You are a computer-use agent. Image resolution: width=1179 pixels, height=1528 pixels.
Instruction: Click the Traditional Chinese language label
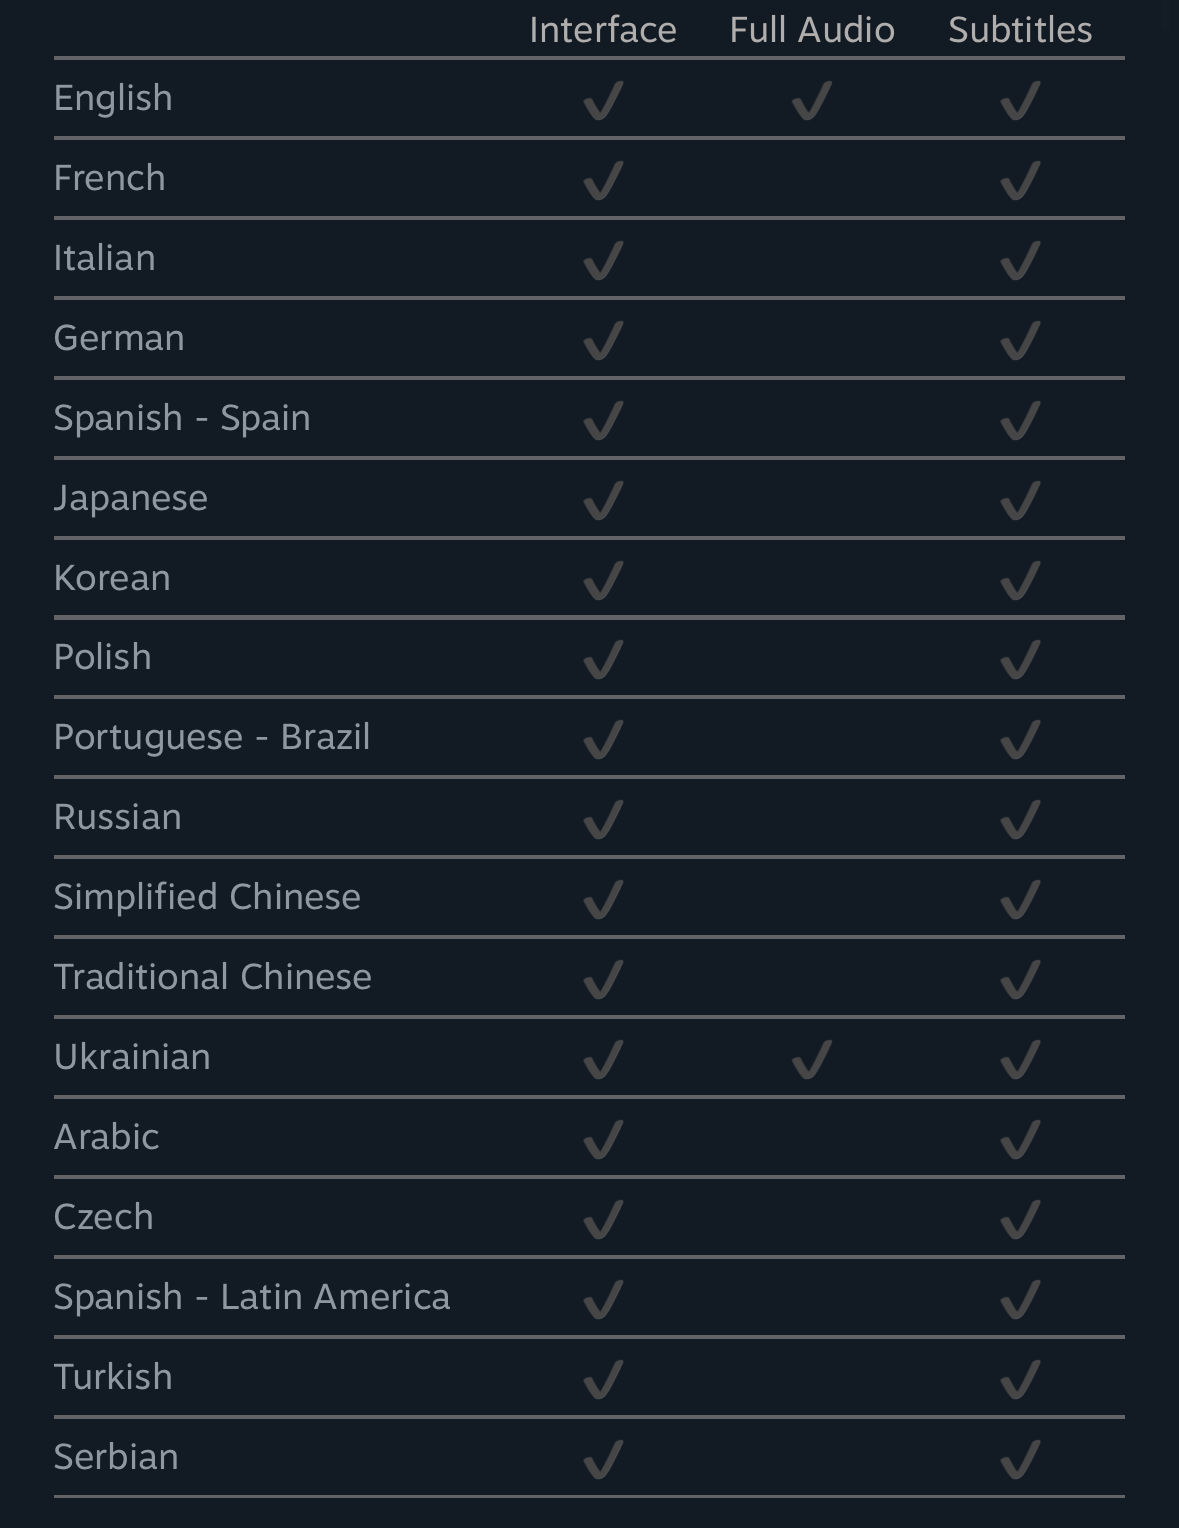(x=213, y=977)
